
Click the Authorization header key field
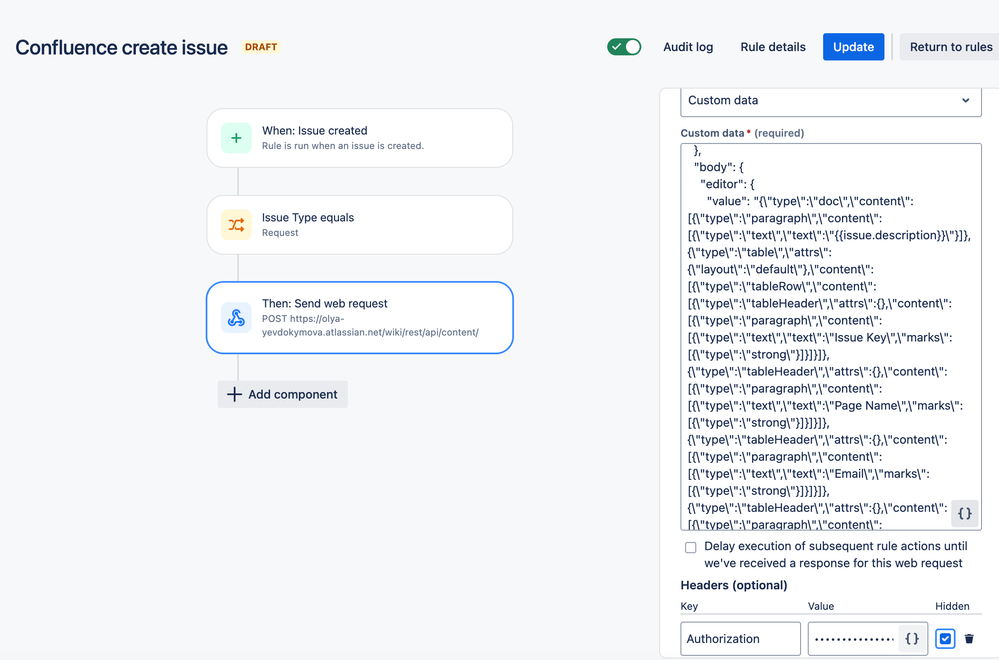(740, 638)
